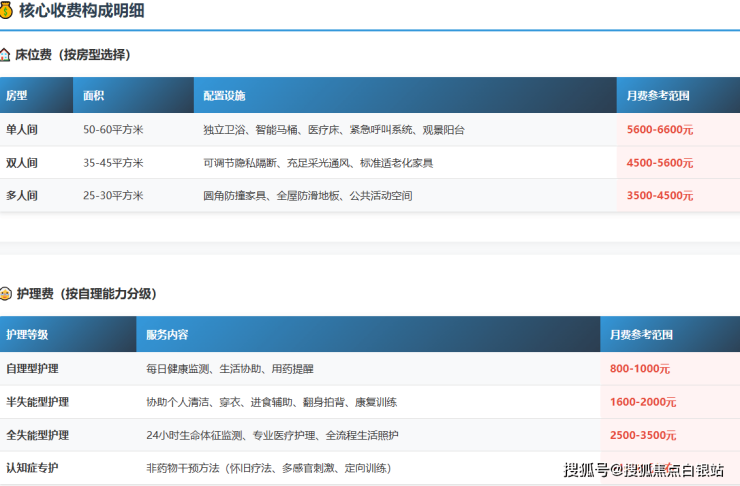Select the 半失能型护理 row label
This screenshot has width=740, height=486.
37,402
